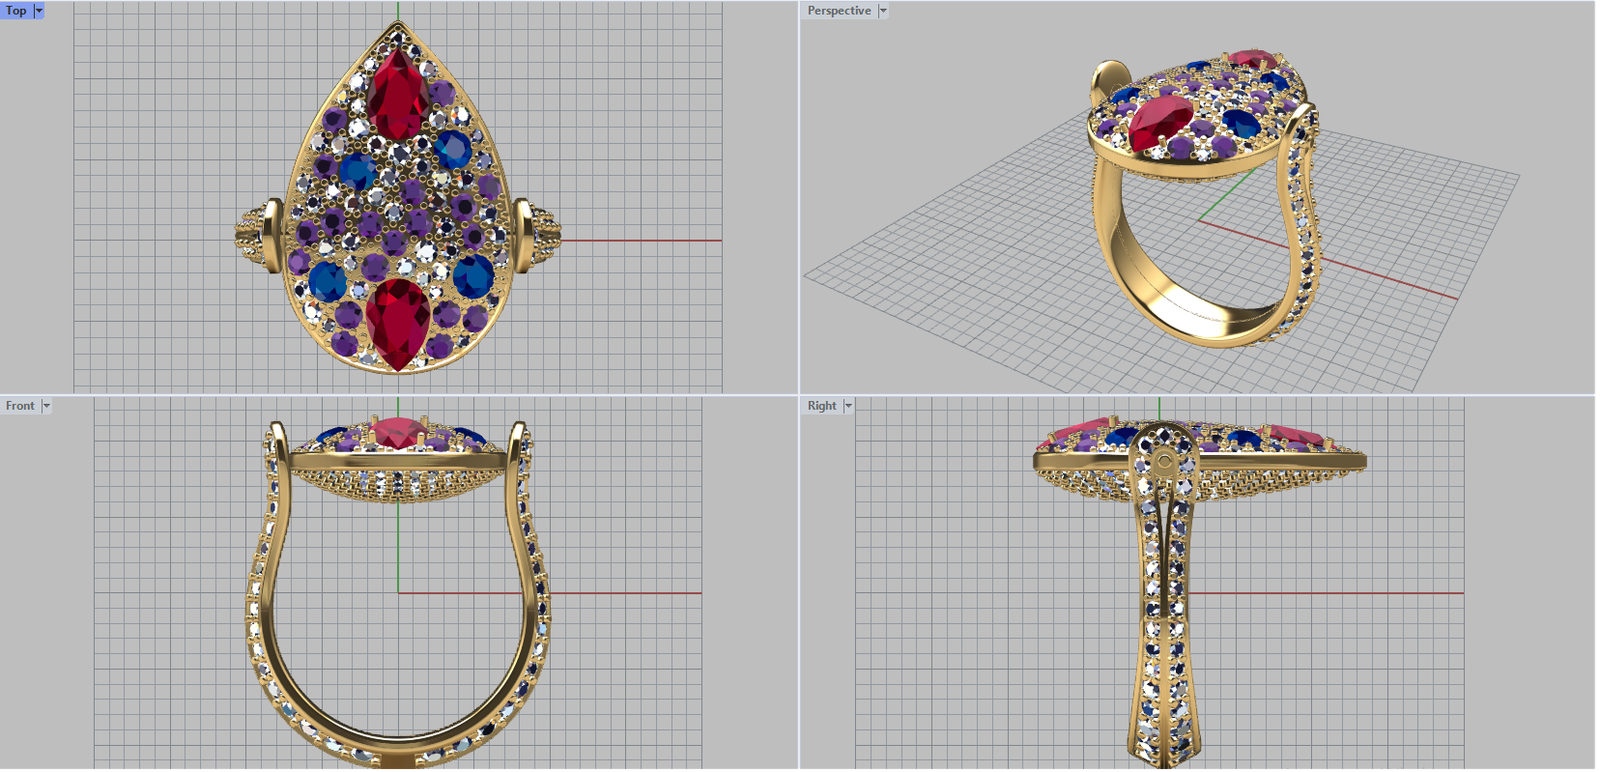Select the upper pear ruby in Top view
This screenshot has height=772, width=1600.
[x=397, y=97]
